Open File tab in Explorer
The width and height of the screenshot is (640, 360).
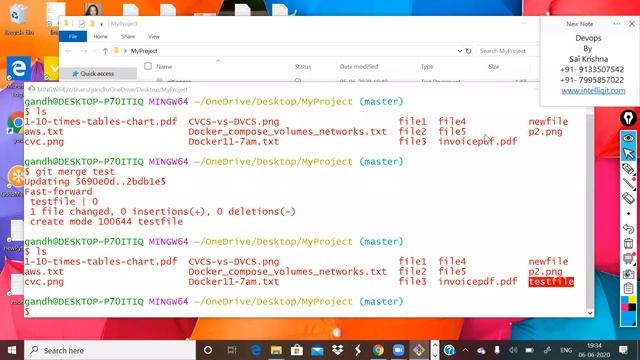point(73,36)
